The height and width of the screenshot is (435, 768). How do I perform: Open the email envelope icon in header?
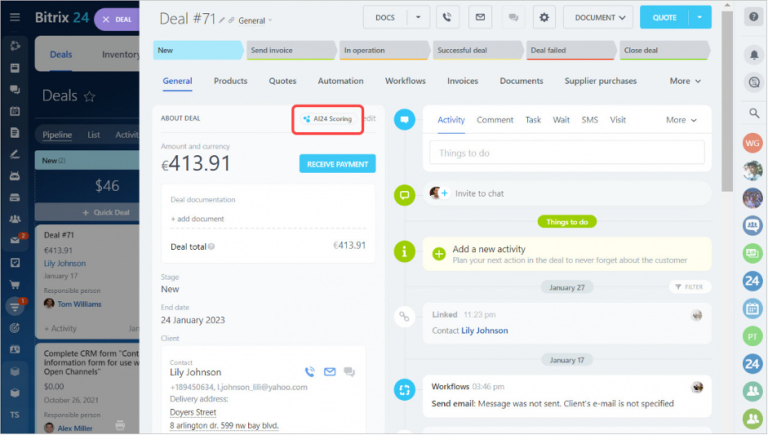pyautogui.click(x=480, y=18)
